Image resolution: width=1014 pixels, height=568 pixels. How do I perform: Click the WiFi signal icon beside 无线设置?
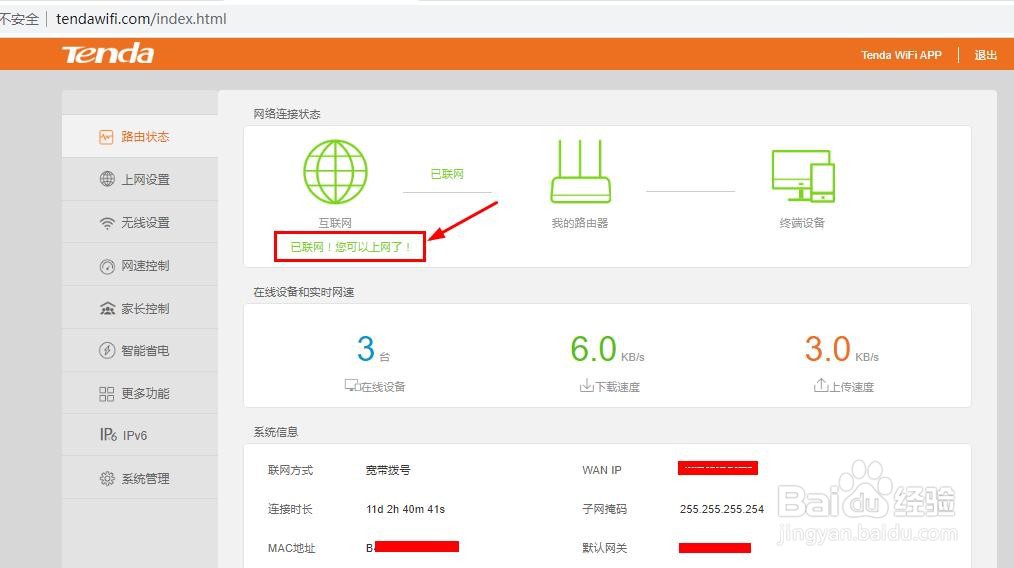click(107, 223)
